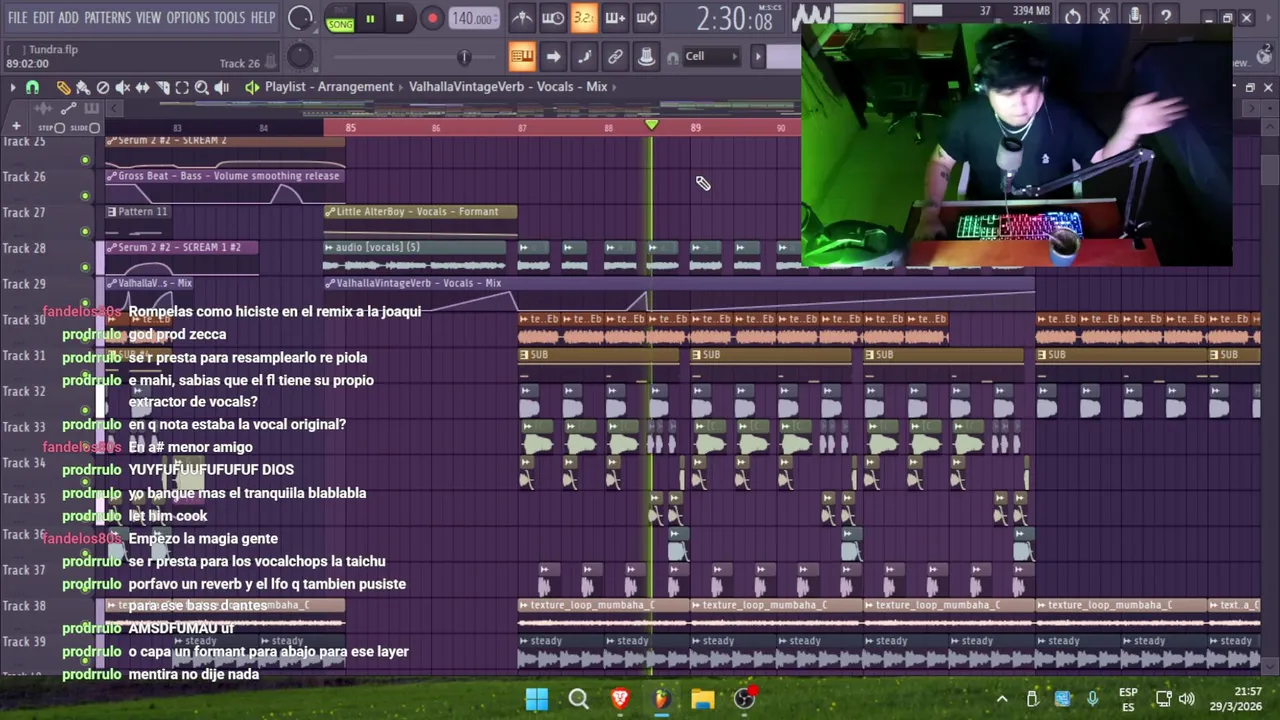Click the playhead marker on timeline

(x=652, y=125)
